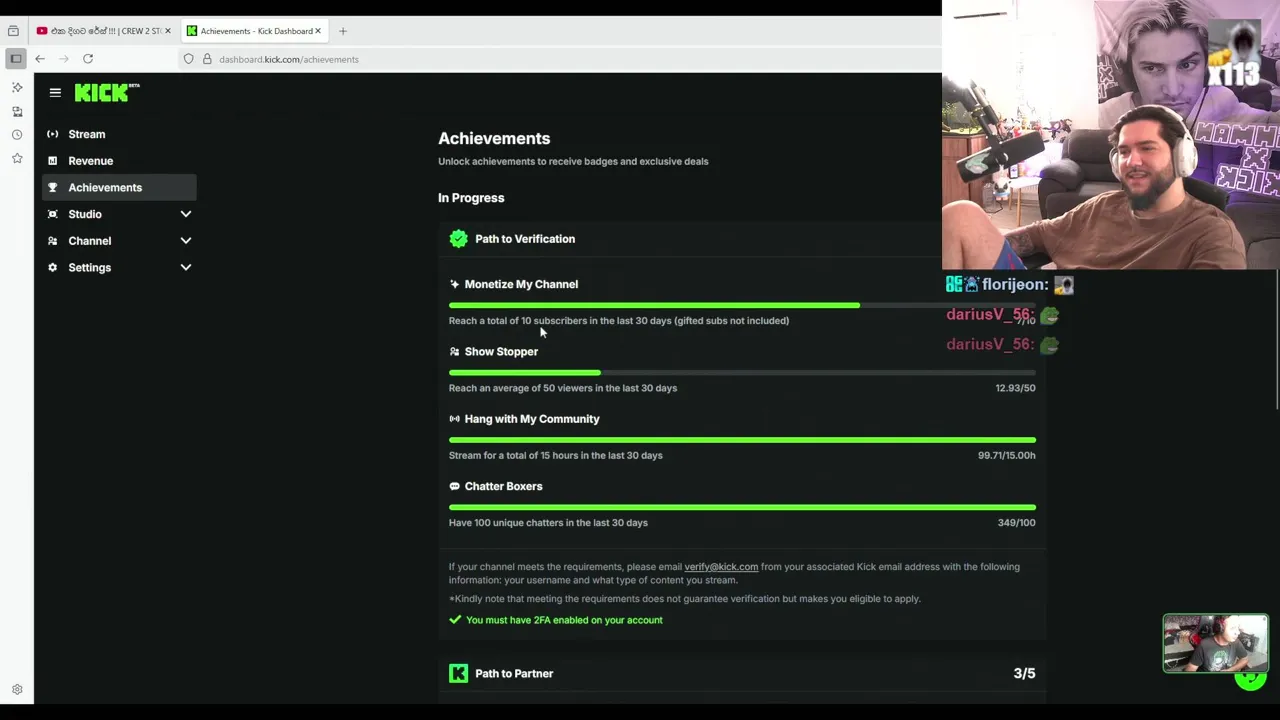Open the Kick hamburger menu
This screenshot has height=720, width=1280.
coord(55,93)
